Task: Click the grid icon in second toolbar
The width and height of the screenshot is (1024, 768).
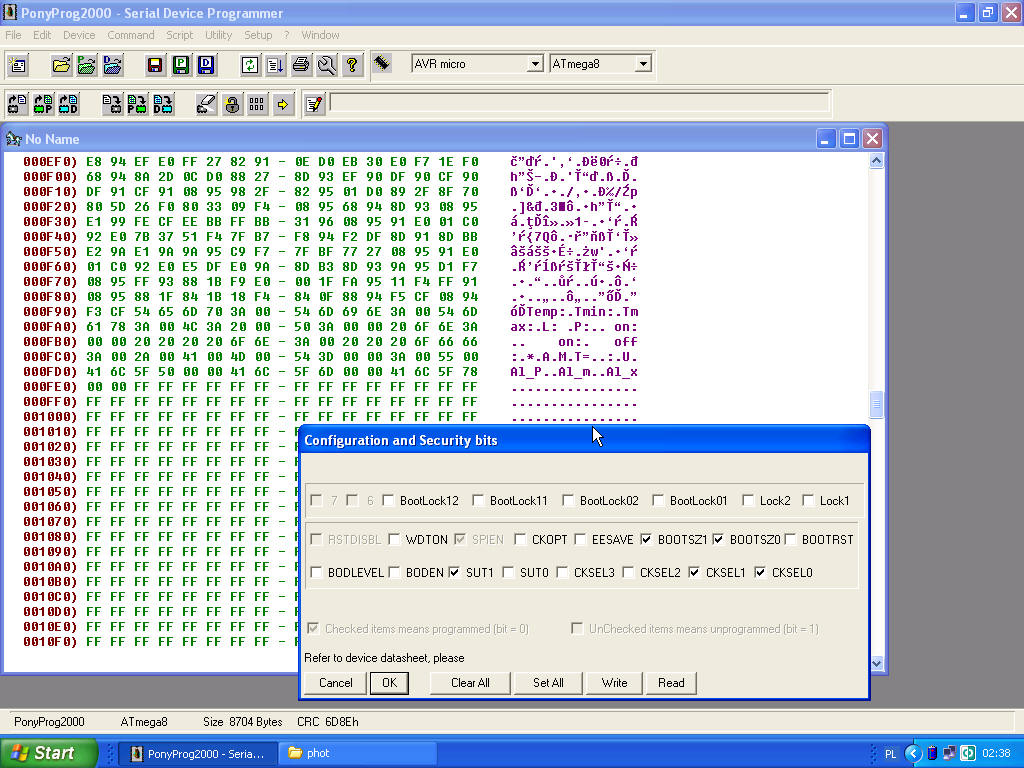Action: click(257, 104)
